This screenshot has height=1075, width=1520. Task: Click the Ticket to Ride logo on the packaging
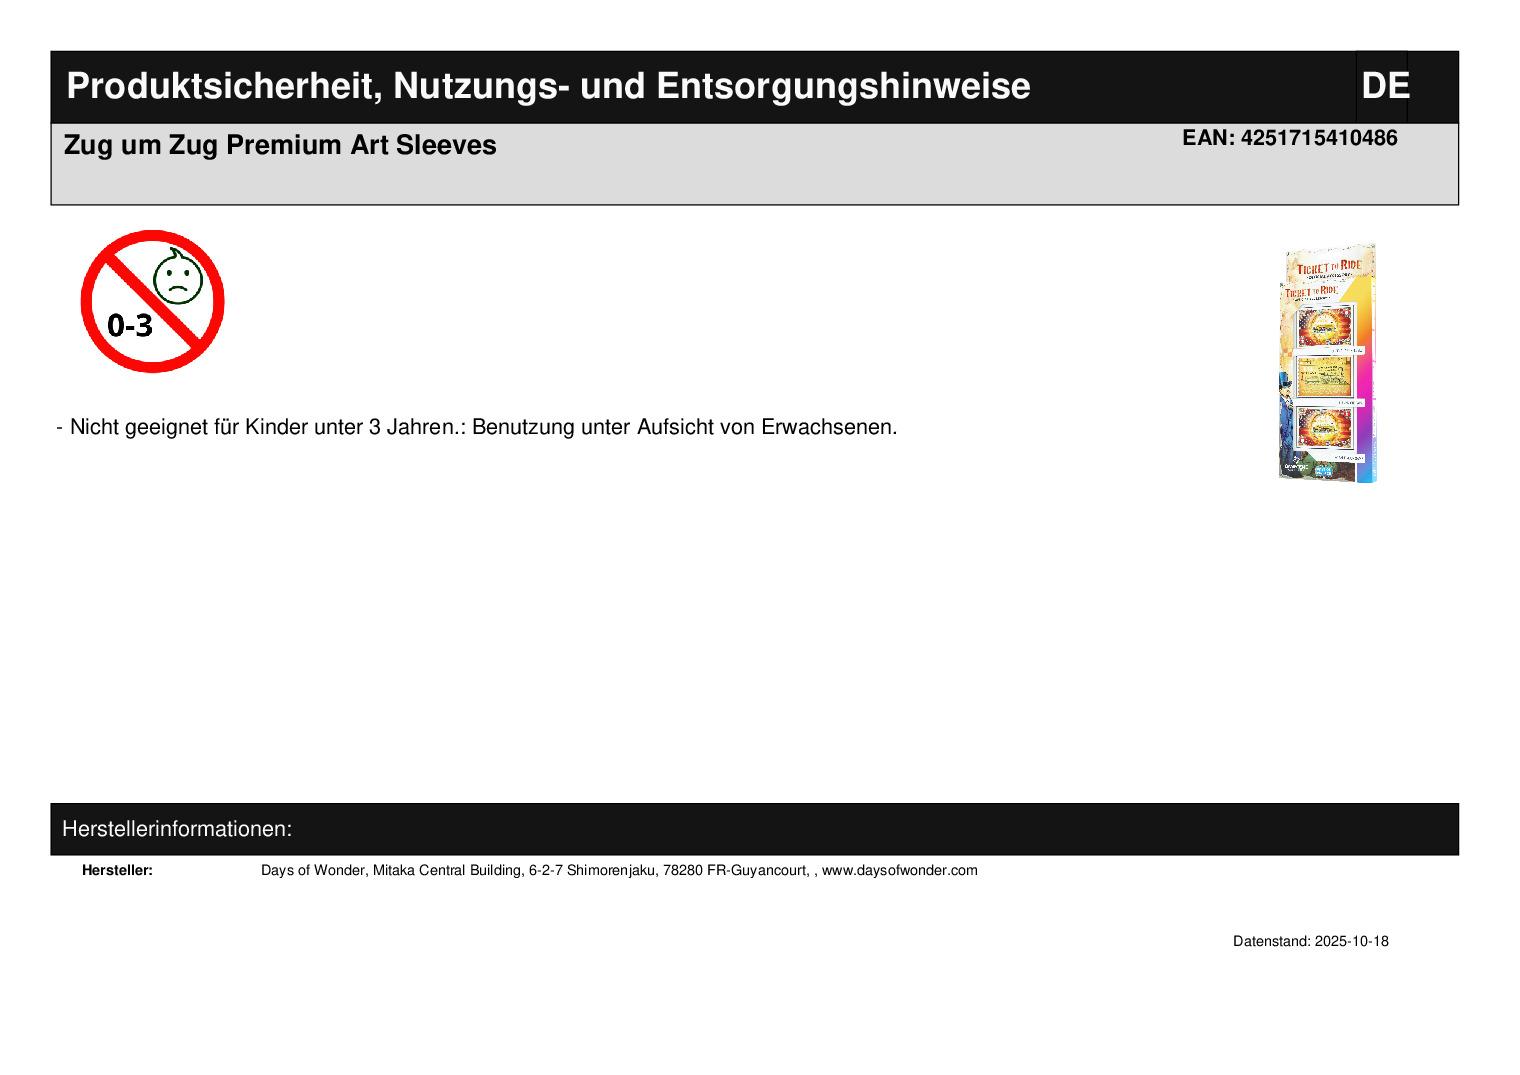[1328, 267]
